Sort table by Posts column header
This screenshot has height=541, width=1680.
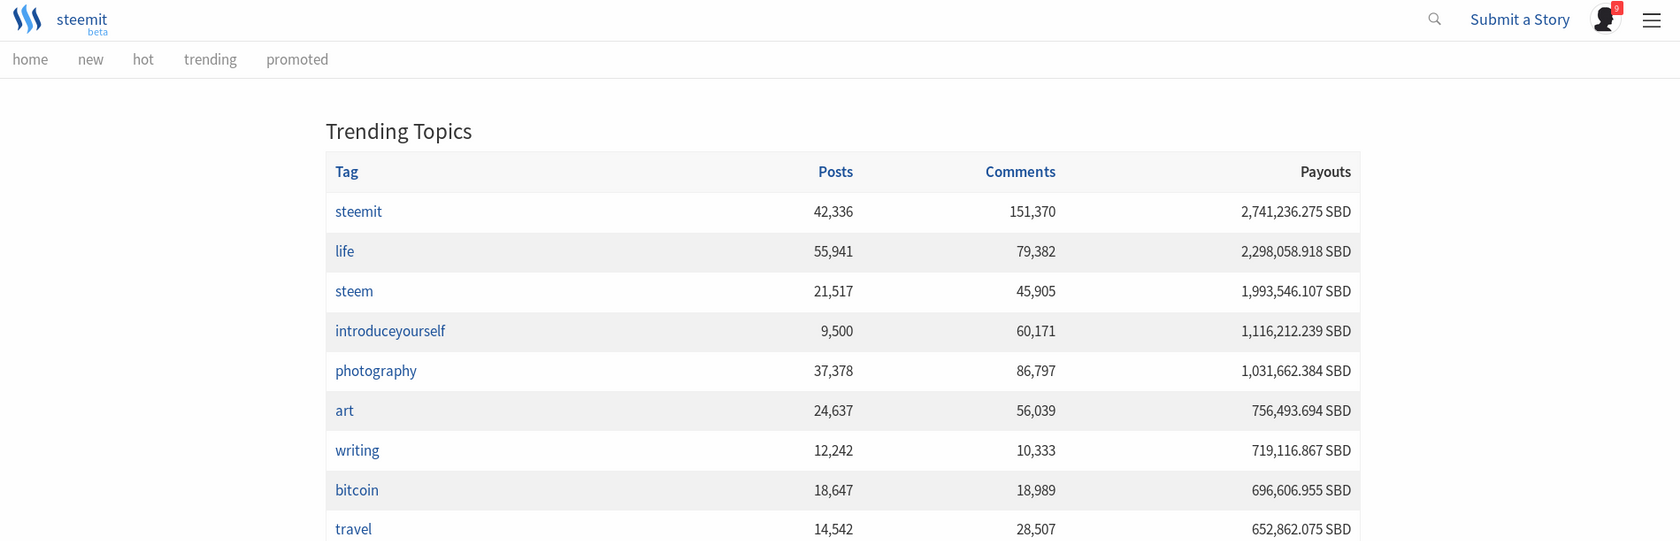[835, 172]
